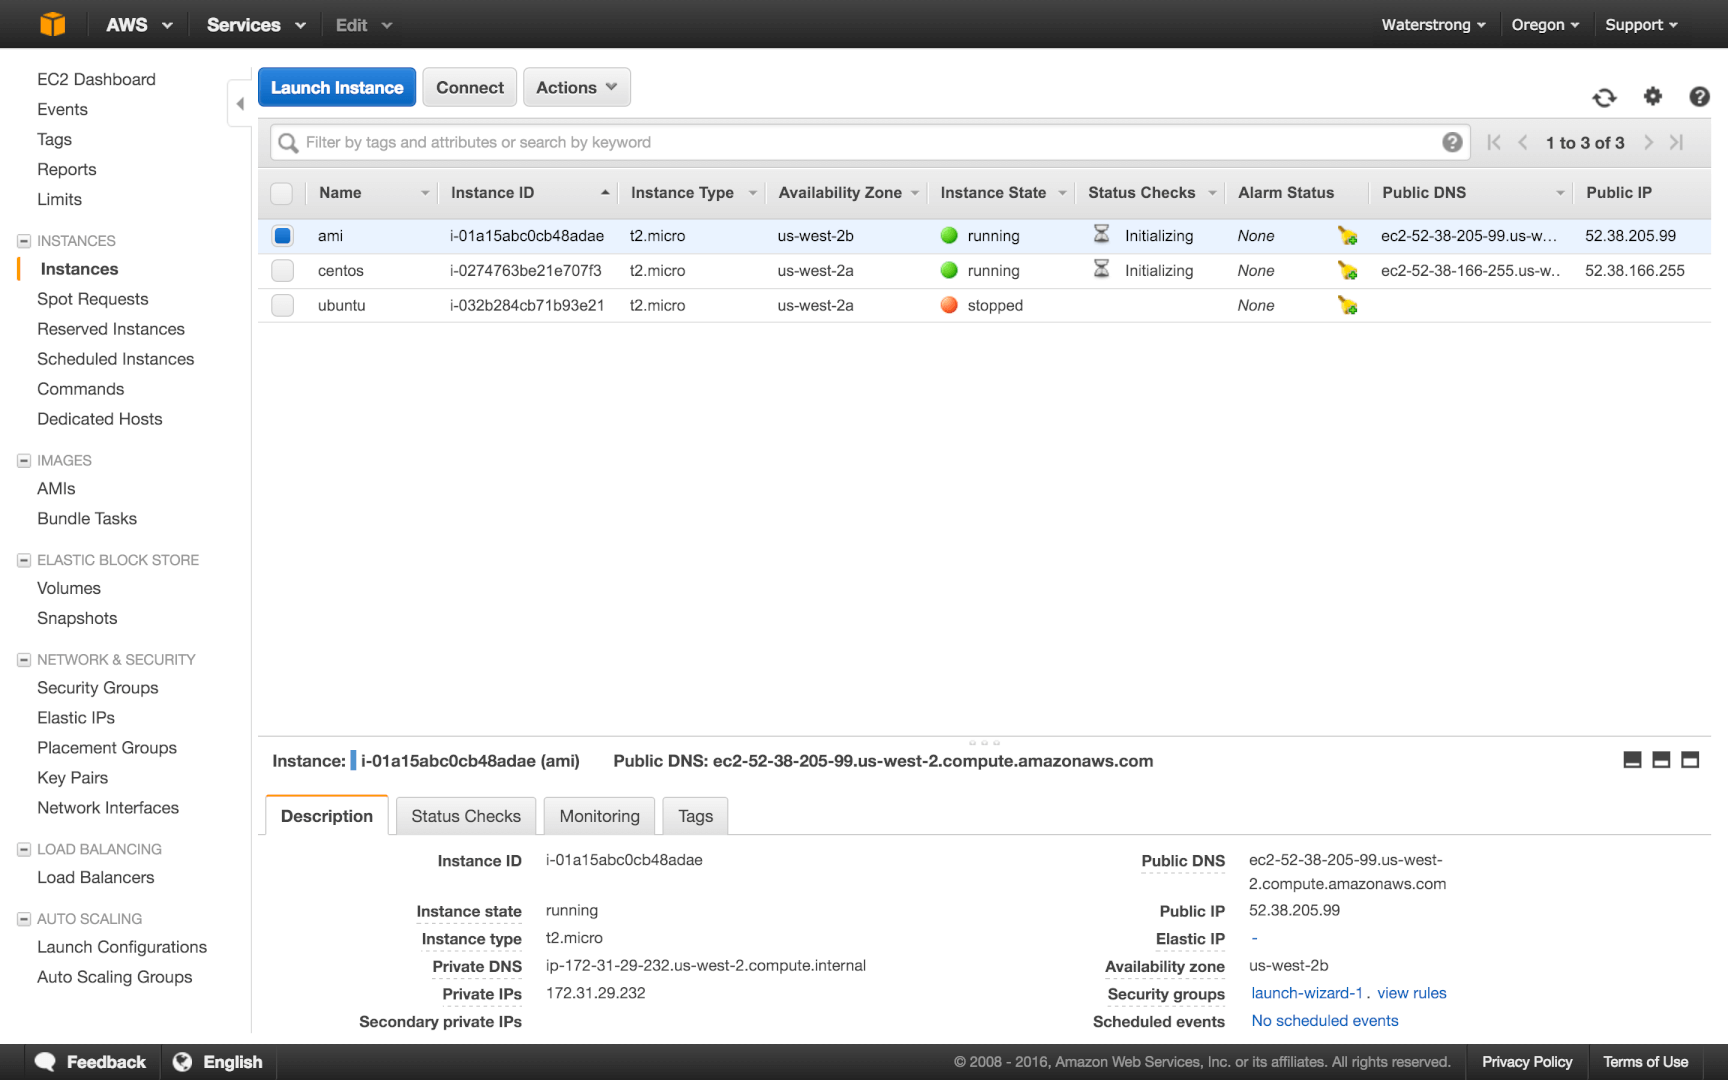Collapse the NETWORK & SECURITY section
Image resolution: width=1728 pixels, height=1080 pixels.
(x=24, y=660)
